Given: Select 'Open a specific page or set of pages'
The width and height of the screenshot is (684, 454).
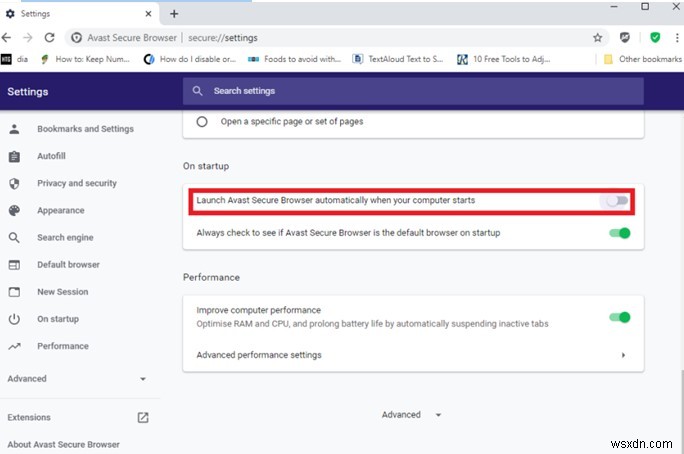Looking at the screenshot, I should [202, 122].
